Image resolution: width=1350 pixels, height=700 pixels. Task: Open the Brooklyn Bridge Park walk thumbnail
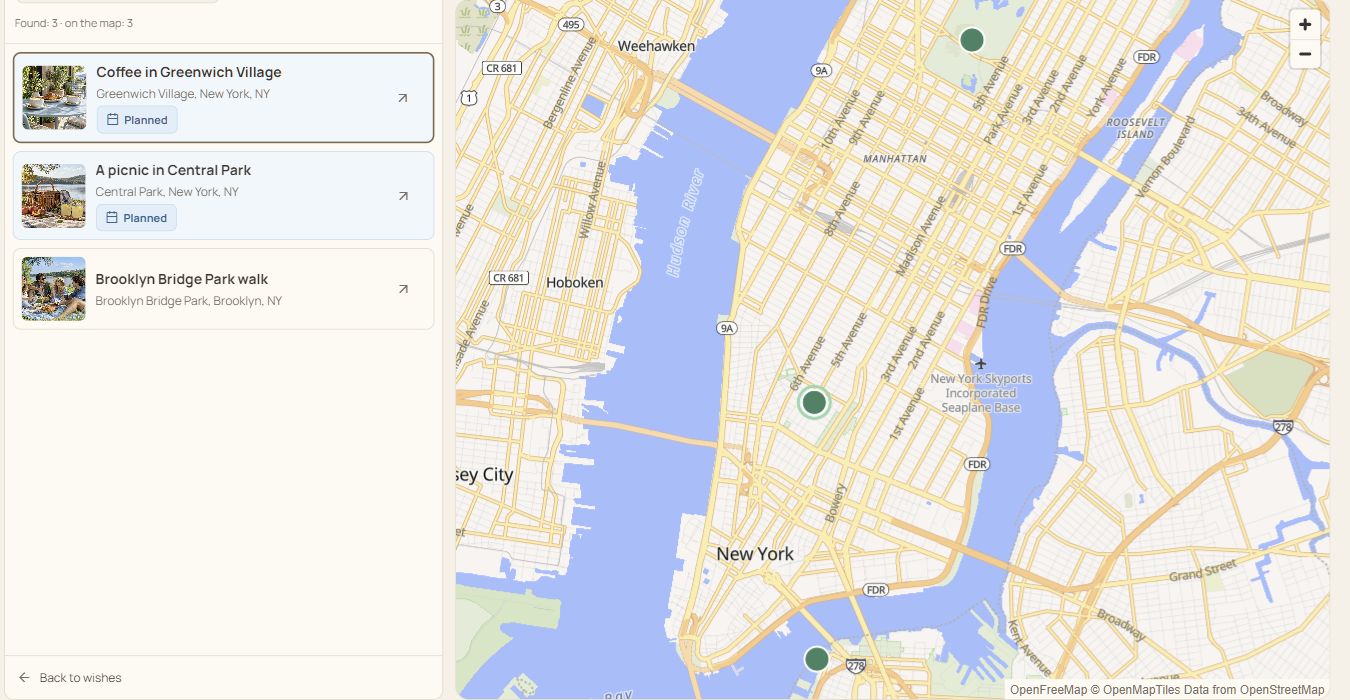(54, 289)
